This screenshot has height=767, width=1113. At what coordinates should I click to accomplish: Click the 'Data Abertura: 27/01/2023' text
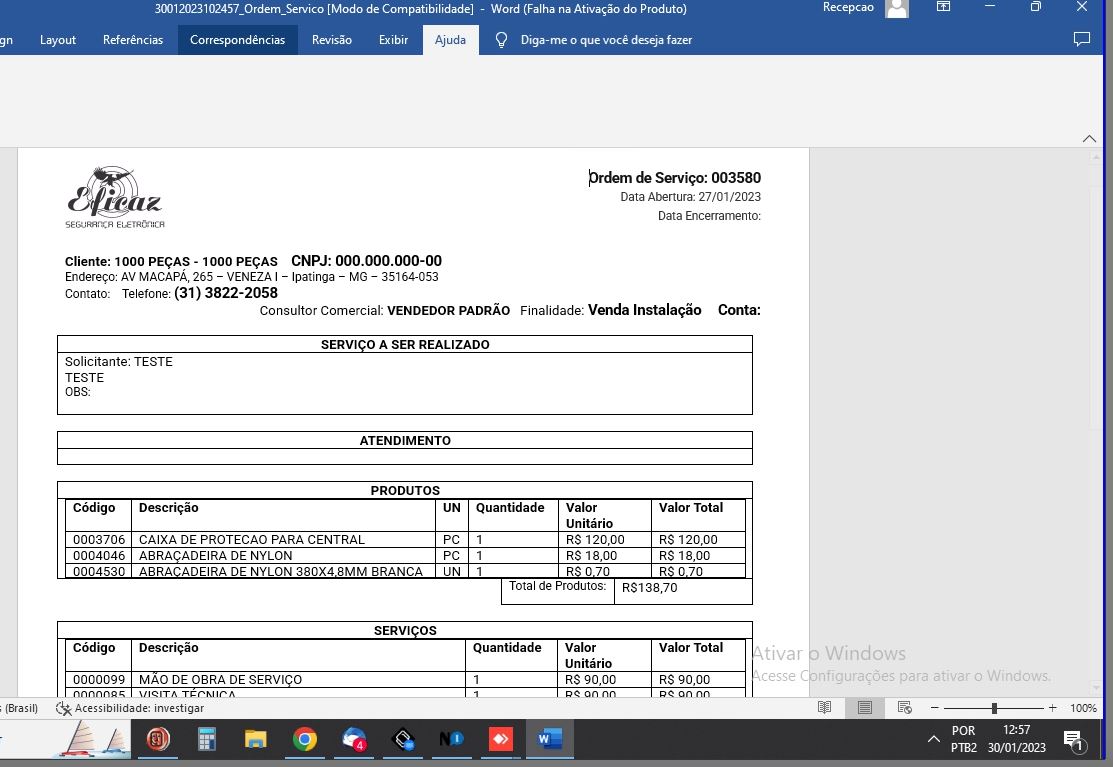pyautogui.click(x=691, y=197)
